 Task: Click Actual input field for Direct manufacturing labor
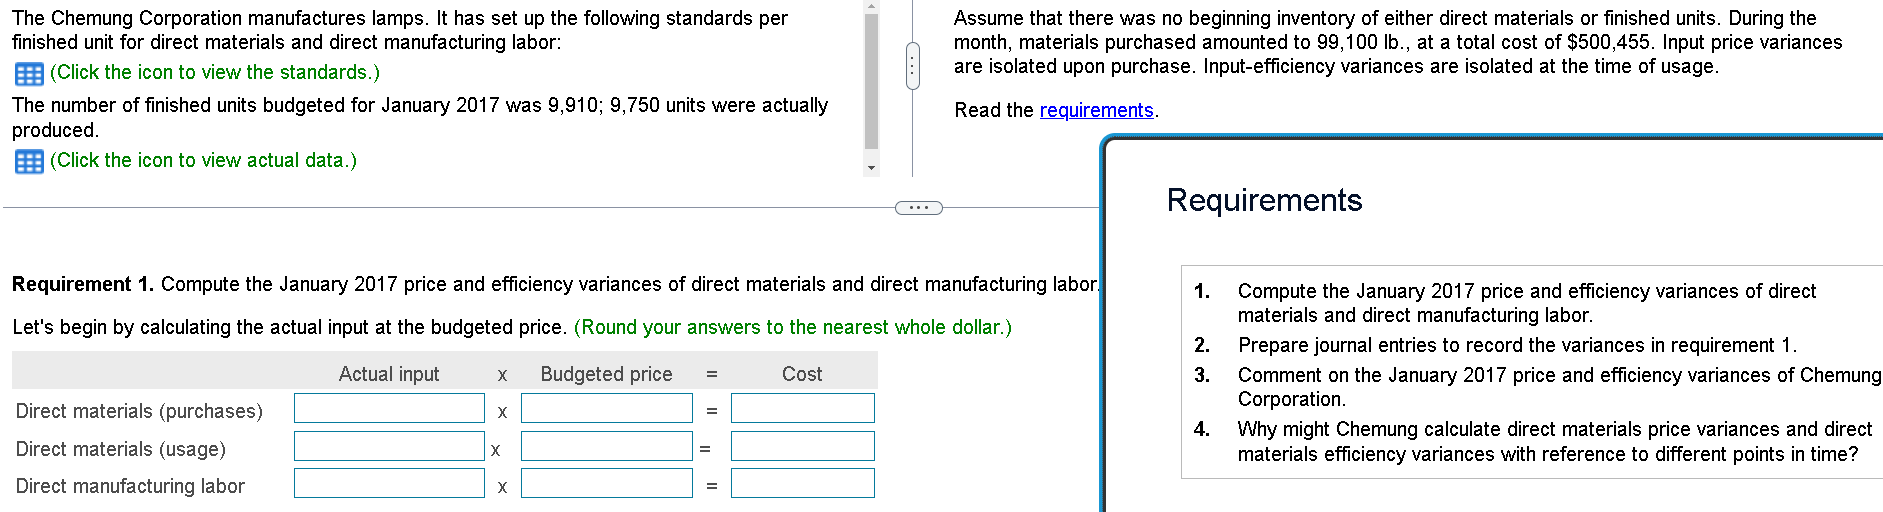point(389,483)
